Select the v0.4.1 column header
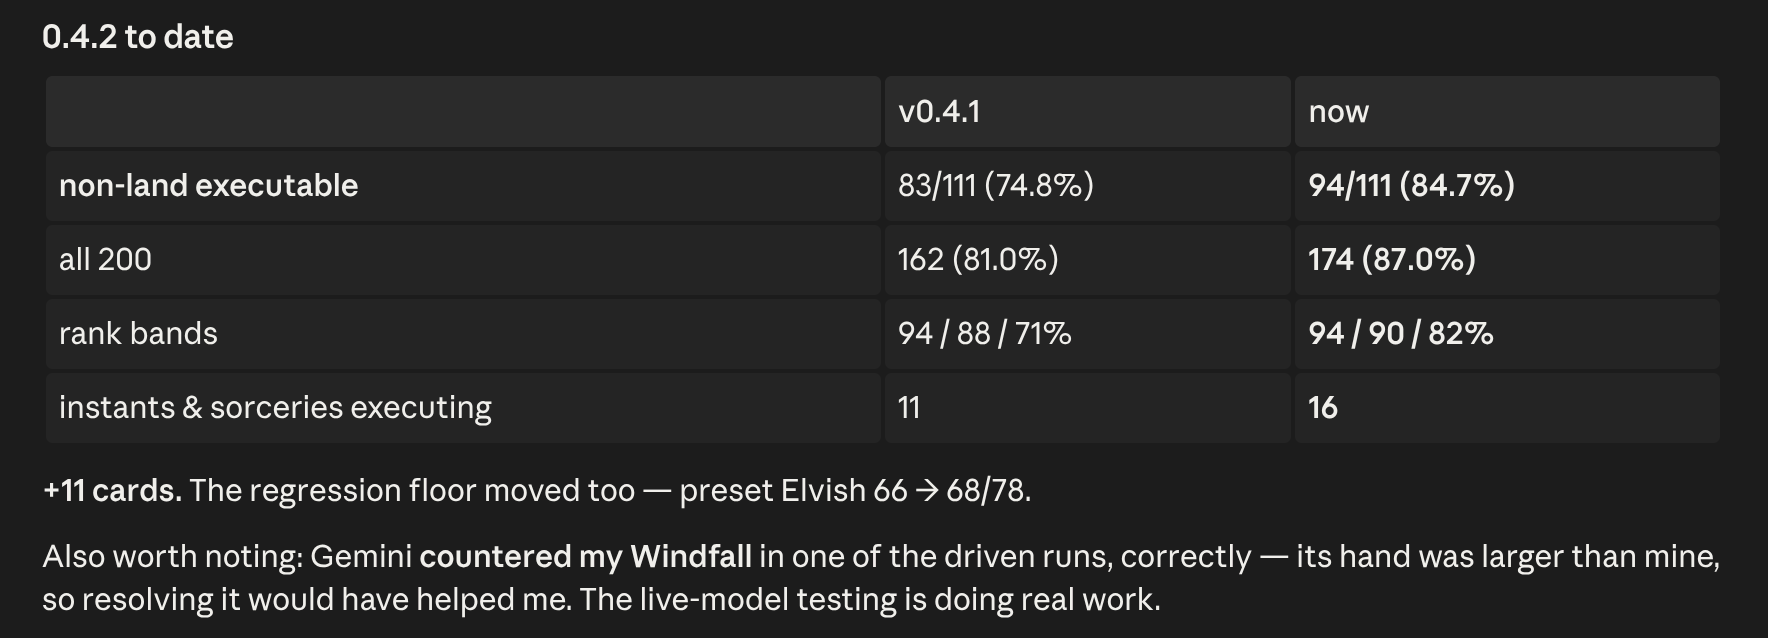The image size is (1768, 638). coord(1087,111)
